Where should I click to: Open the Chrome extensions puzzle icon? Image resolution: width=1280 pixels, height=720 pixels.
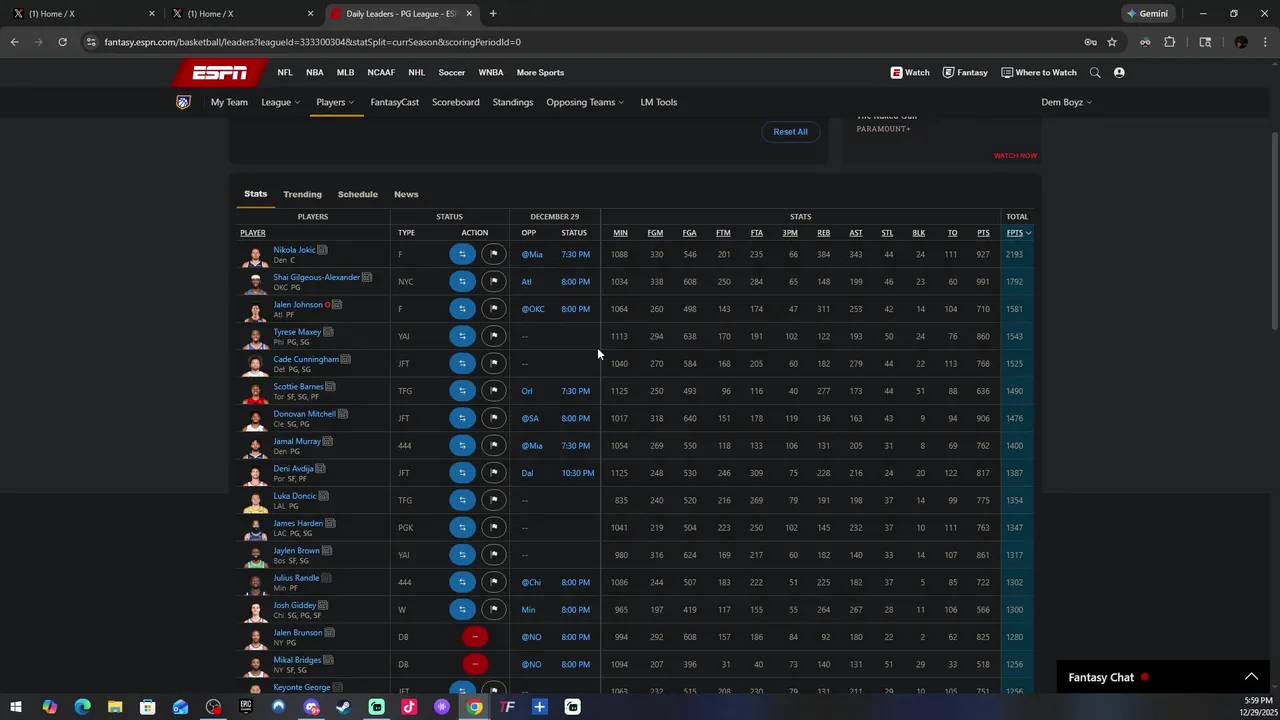point(1169,42)
